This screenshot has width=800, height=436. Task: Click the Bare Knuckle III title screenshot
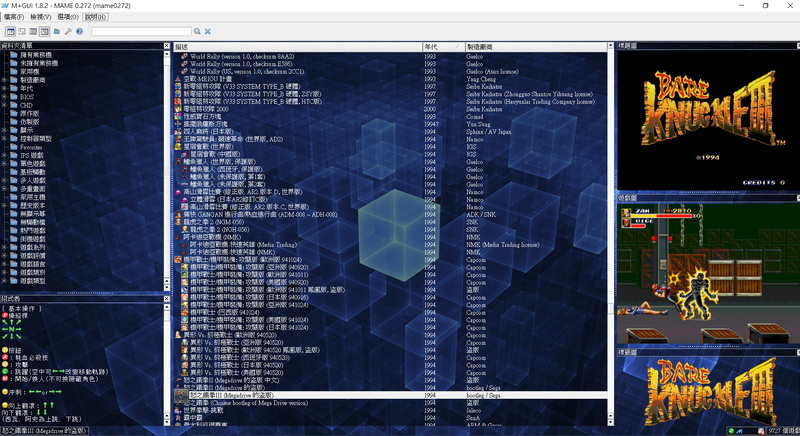tap(708, 120)
